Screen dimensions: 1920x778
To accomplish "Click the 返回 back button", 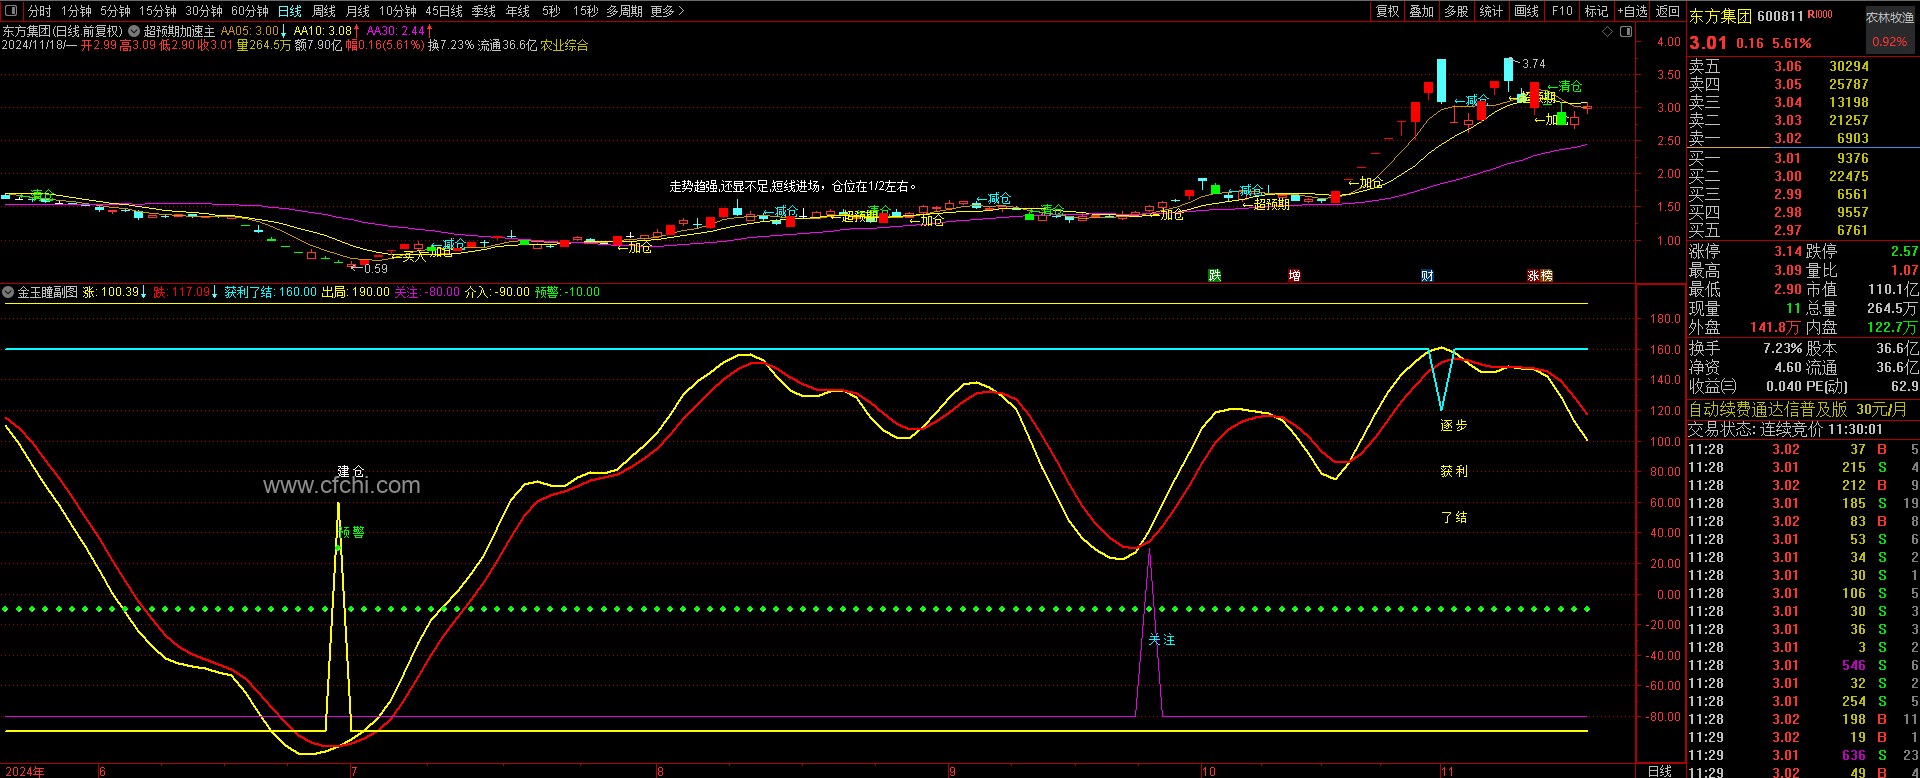I will [x=1667, y=11].
